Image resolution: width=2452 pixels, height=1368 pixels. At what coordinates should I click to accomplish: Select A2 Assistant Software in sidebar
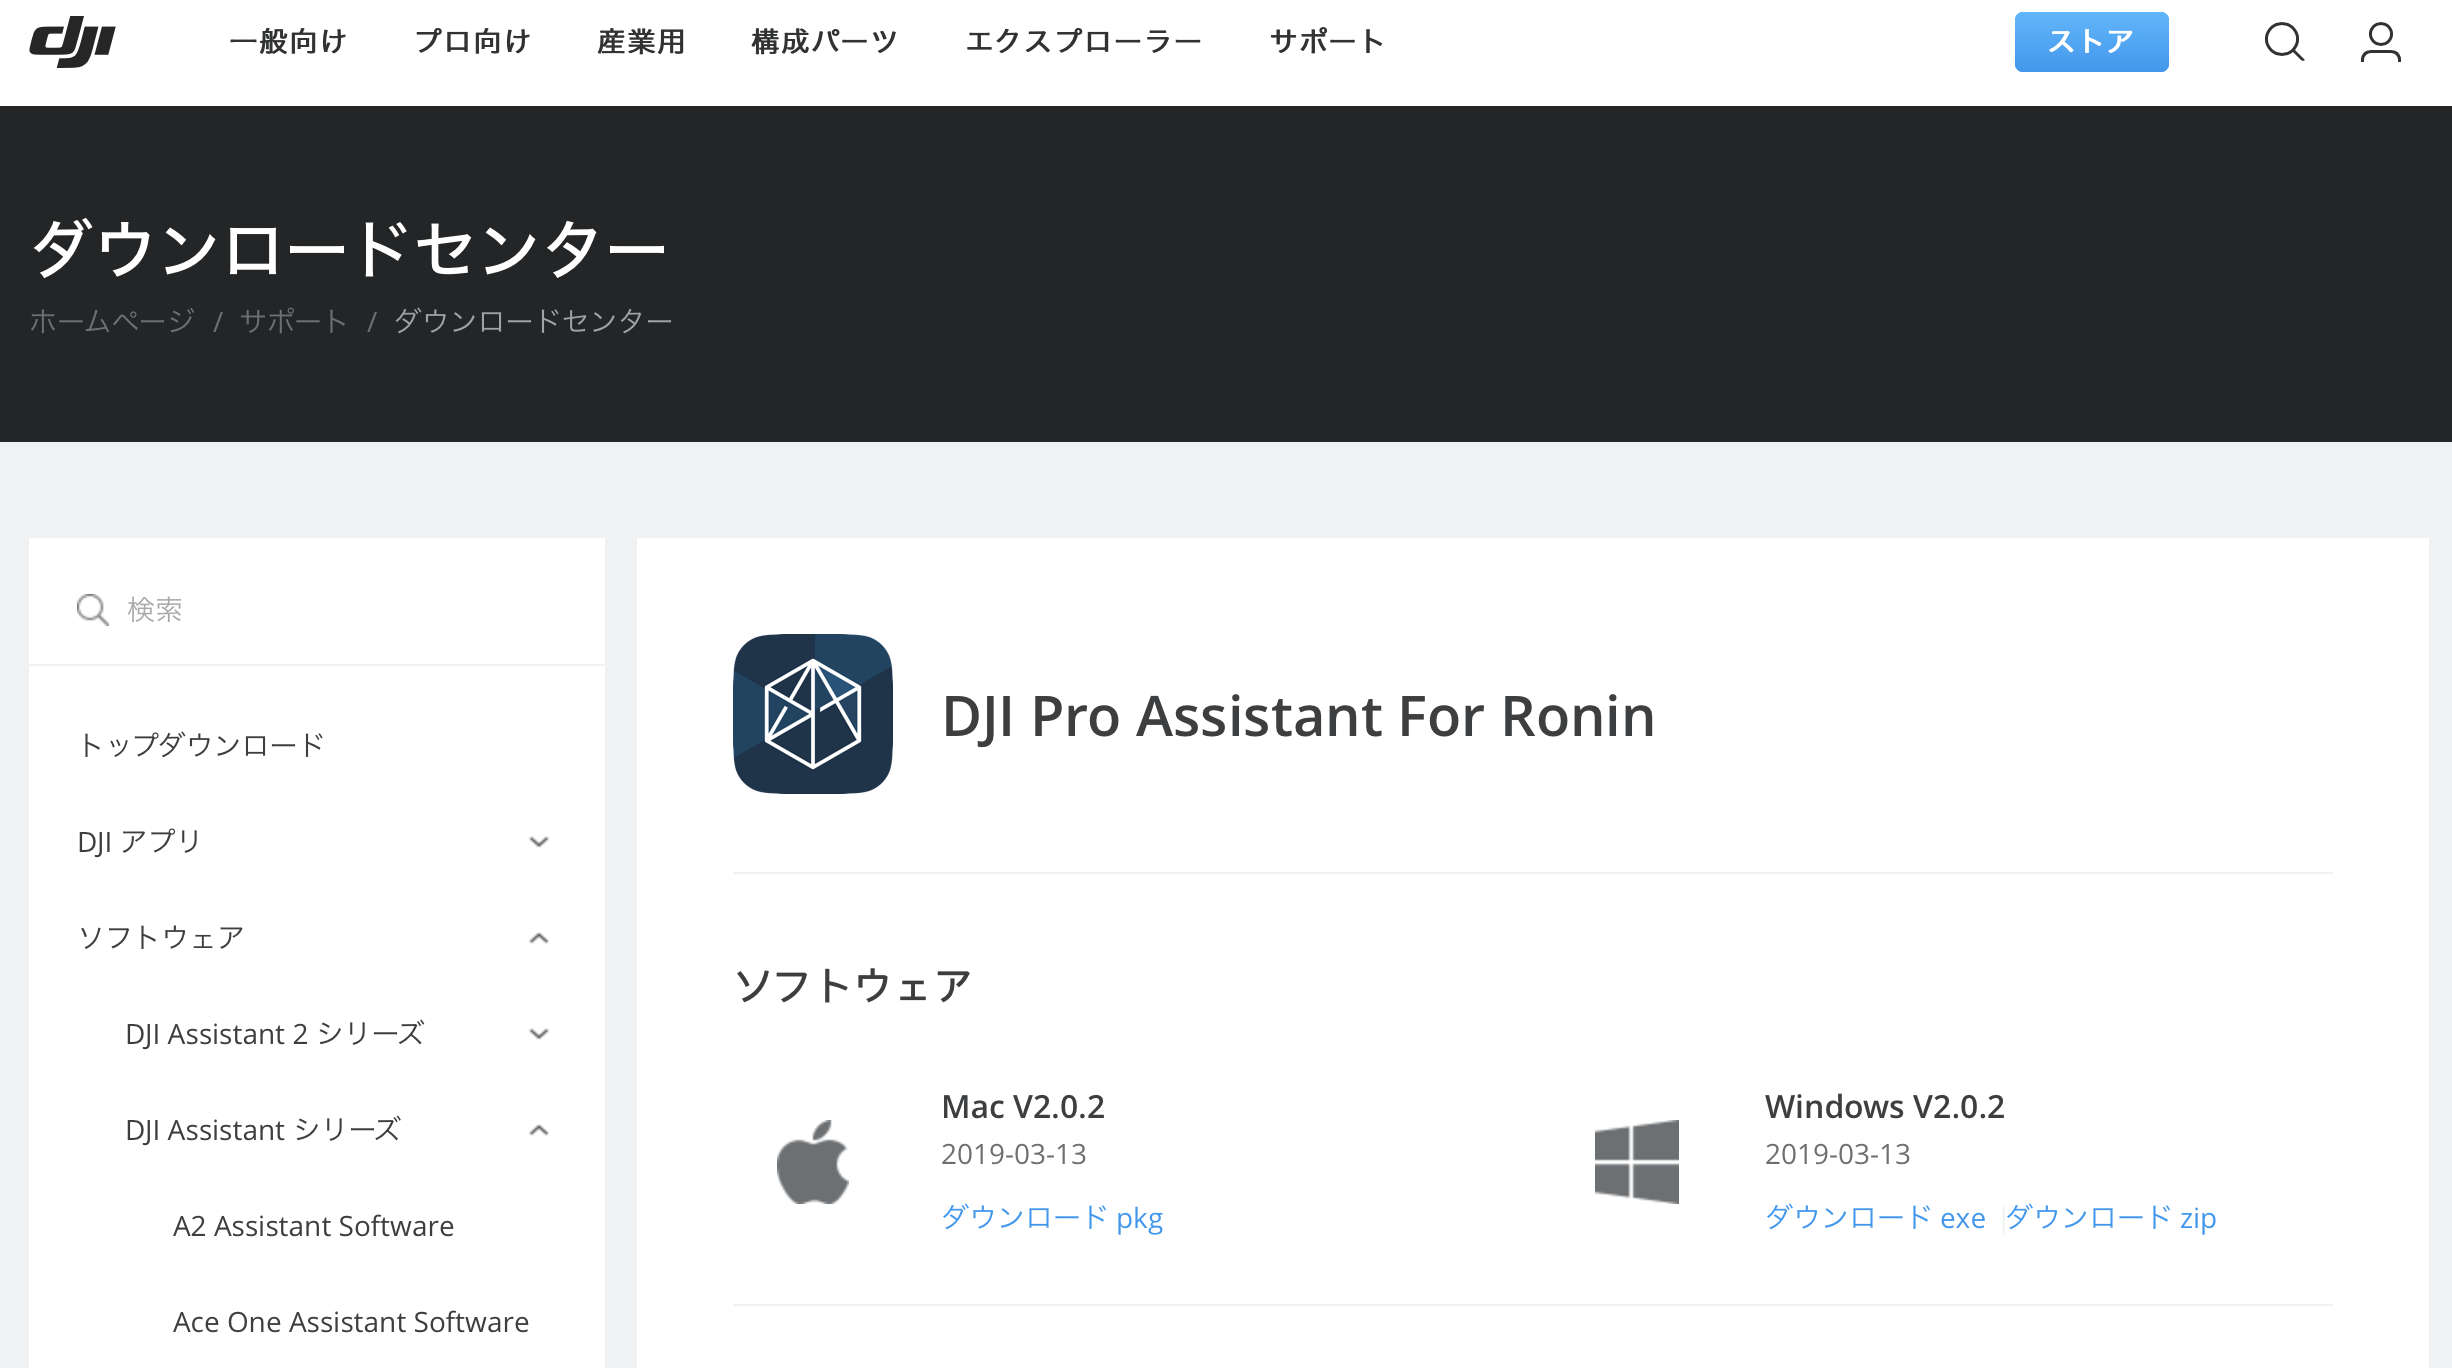pos(313,1226)
